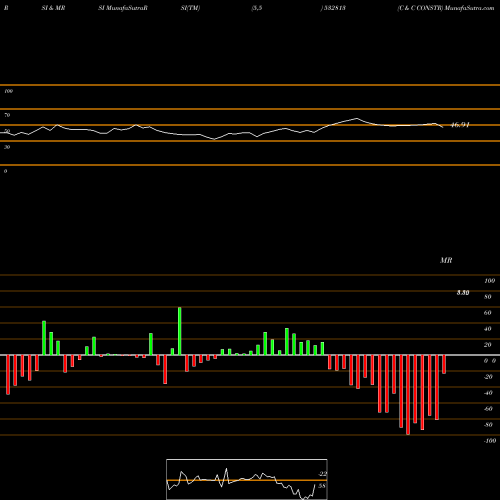Click the 80 label on MR axis
Screen dimensions: 500x500
(488, 297)
